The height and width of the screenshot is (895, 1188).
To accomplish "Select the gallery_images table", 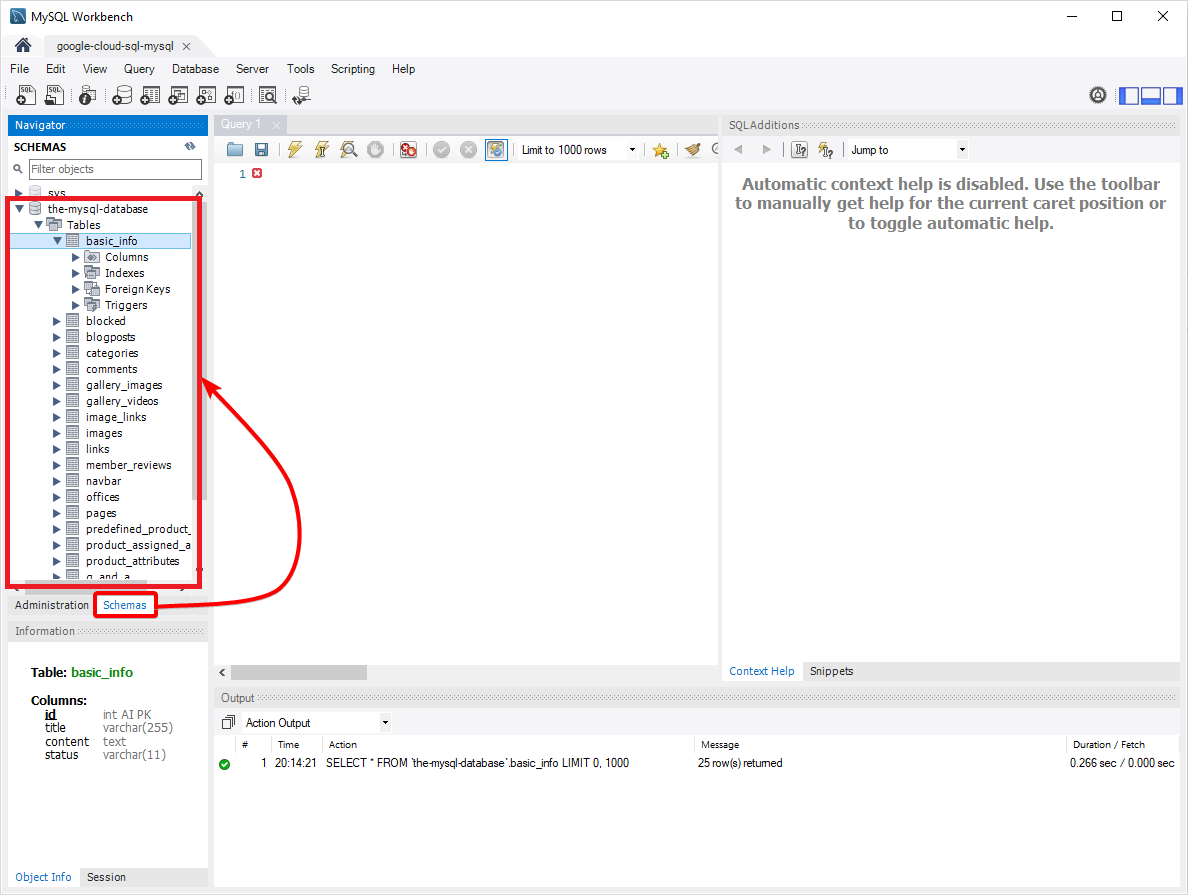I will 124,385.
